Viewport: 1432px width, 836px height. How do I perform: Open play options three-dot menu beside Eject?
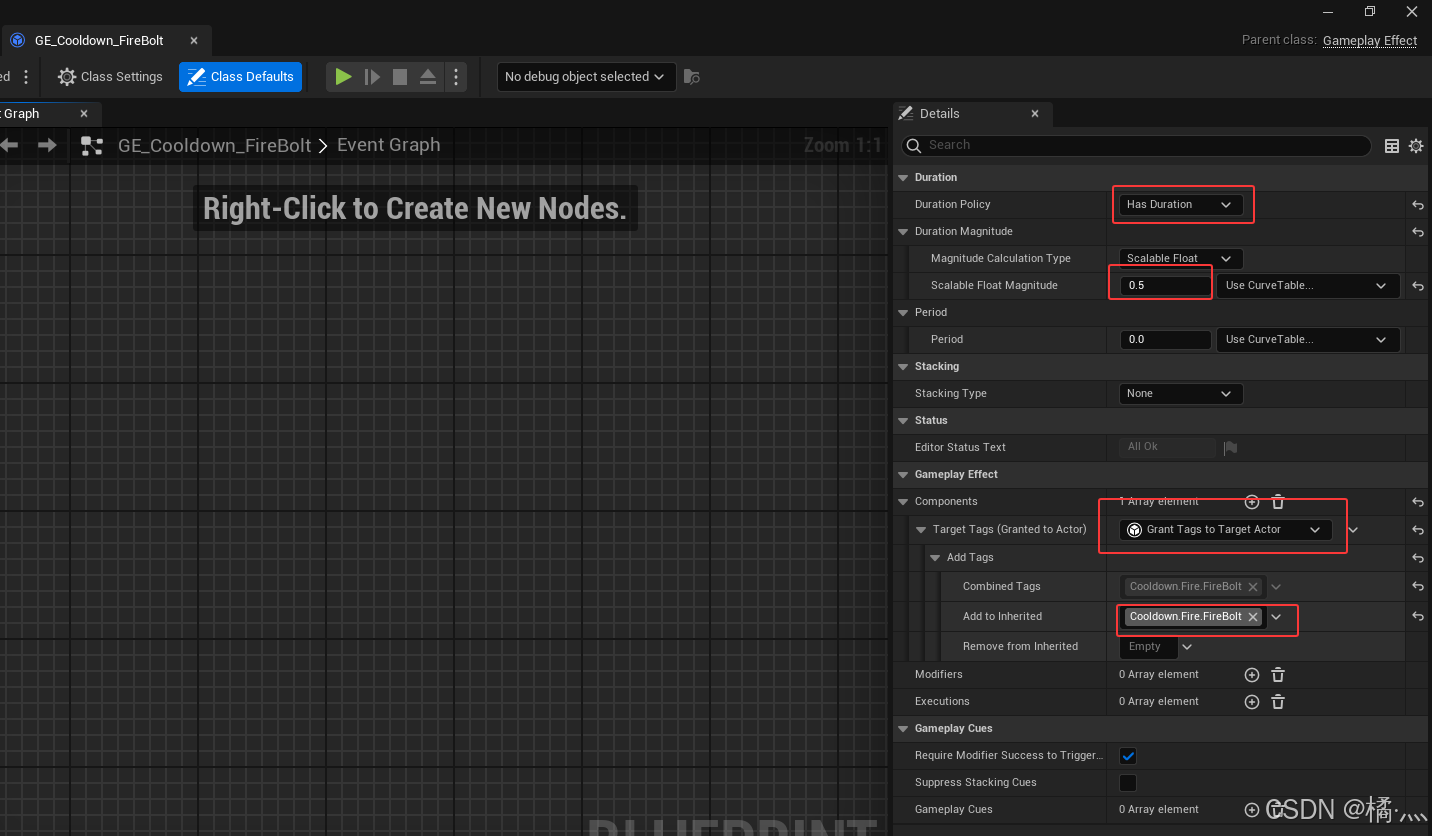pos(456,77)
